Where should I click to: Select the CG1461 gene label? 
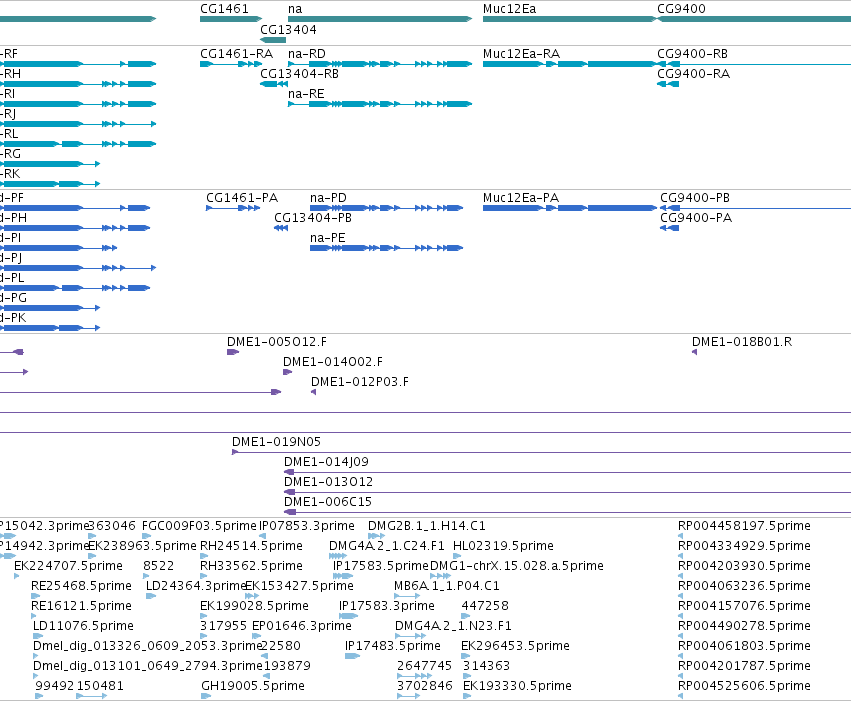(224, 9)
